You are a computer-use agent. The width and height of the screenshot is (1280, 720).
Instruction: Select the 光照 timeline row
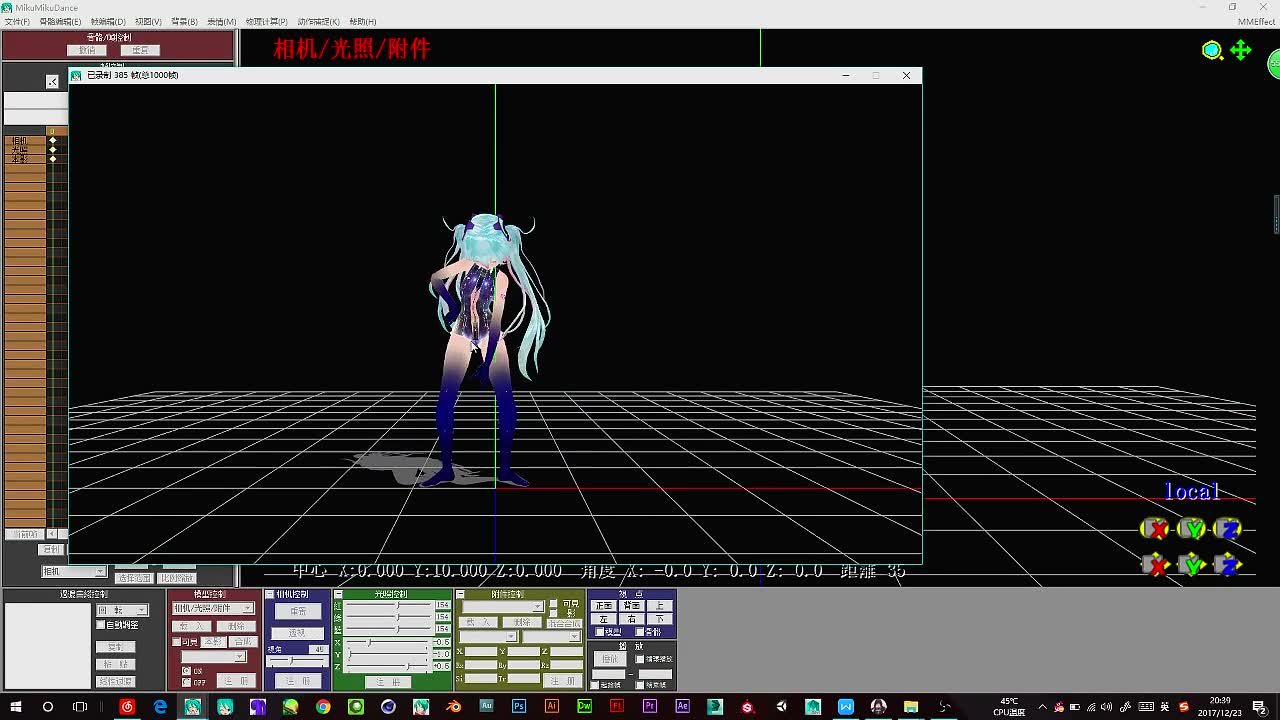(x=26, y=150)
